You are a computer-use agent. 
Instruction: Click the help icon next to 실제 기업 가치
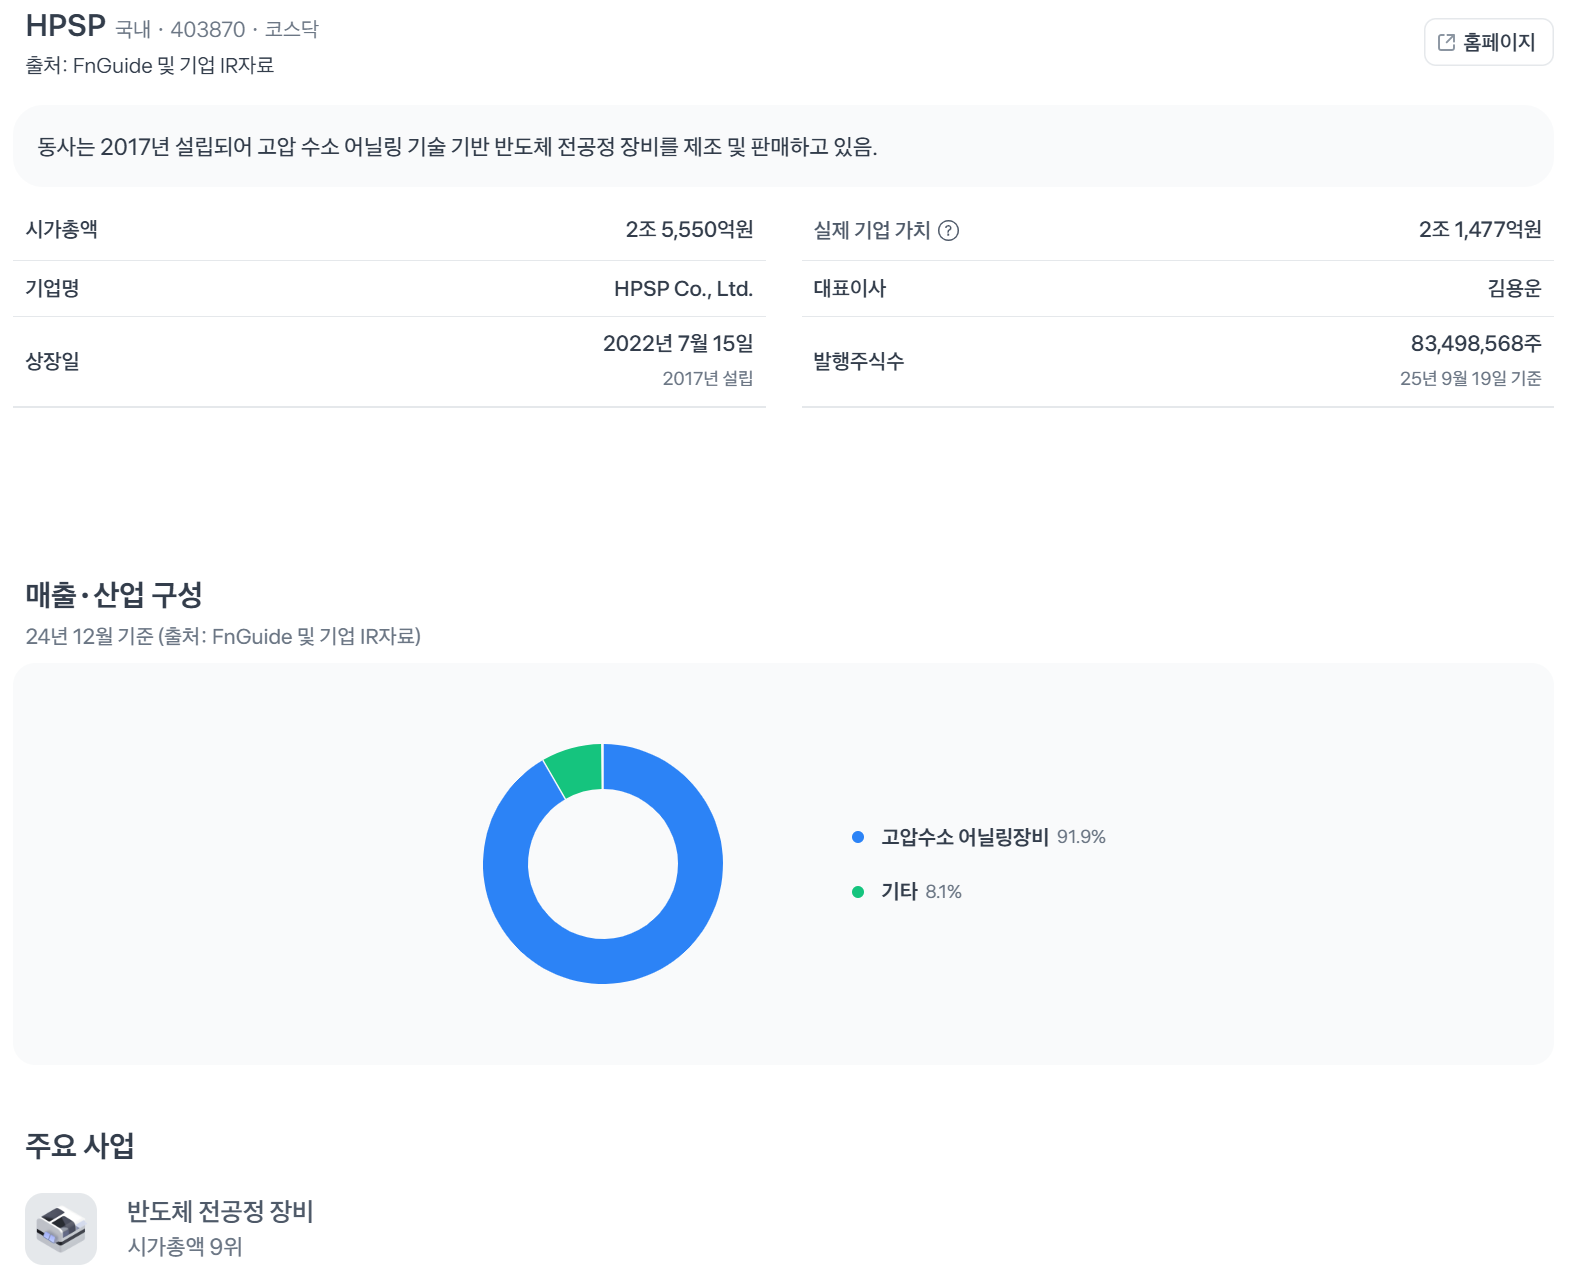point(948,231)
